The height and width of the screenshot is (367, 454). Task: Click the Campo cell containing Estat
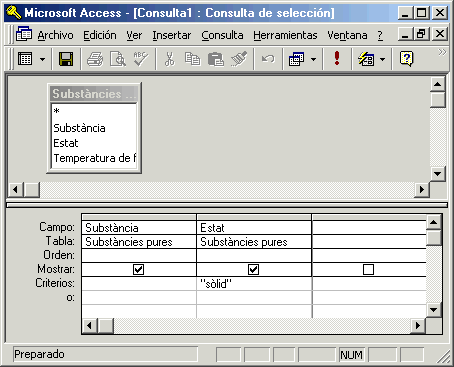(254, 228)
